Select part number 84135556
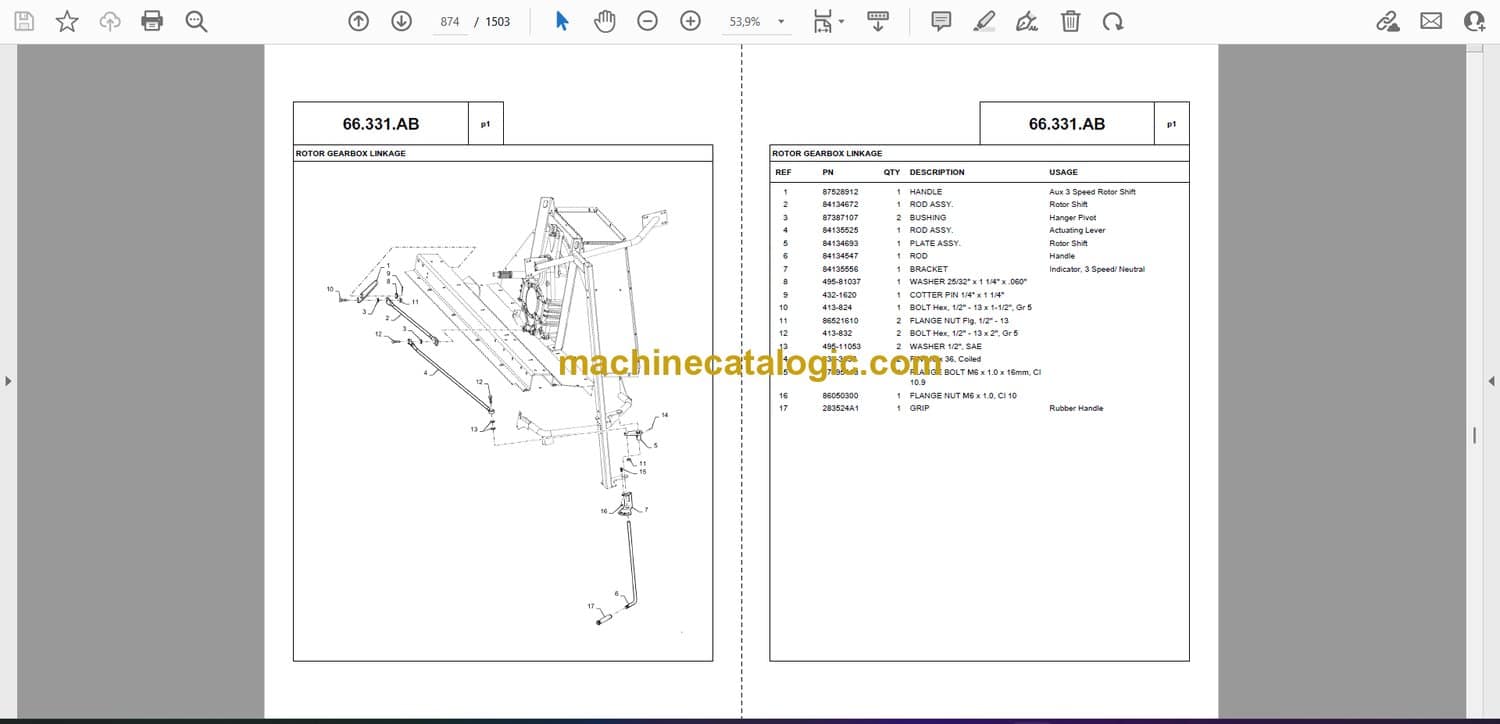 (840, 269)
